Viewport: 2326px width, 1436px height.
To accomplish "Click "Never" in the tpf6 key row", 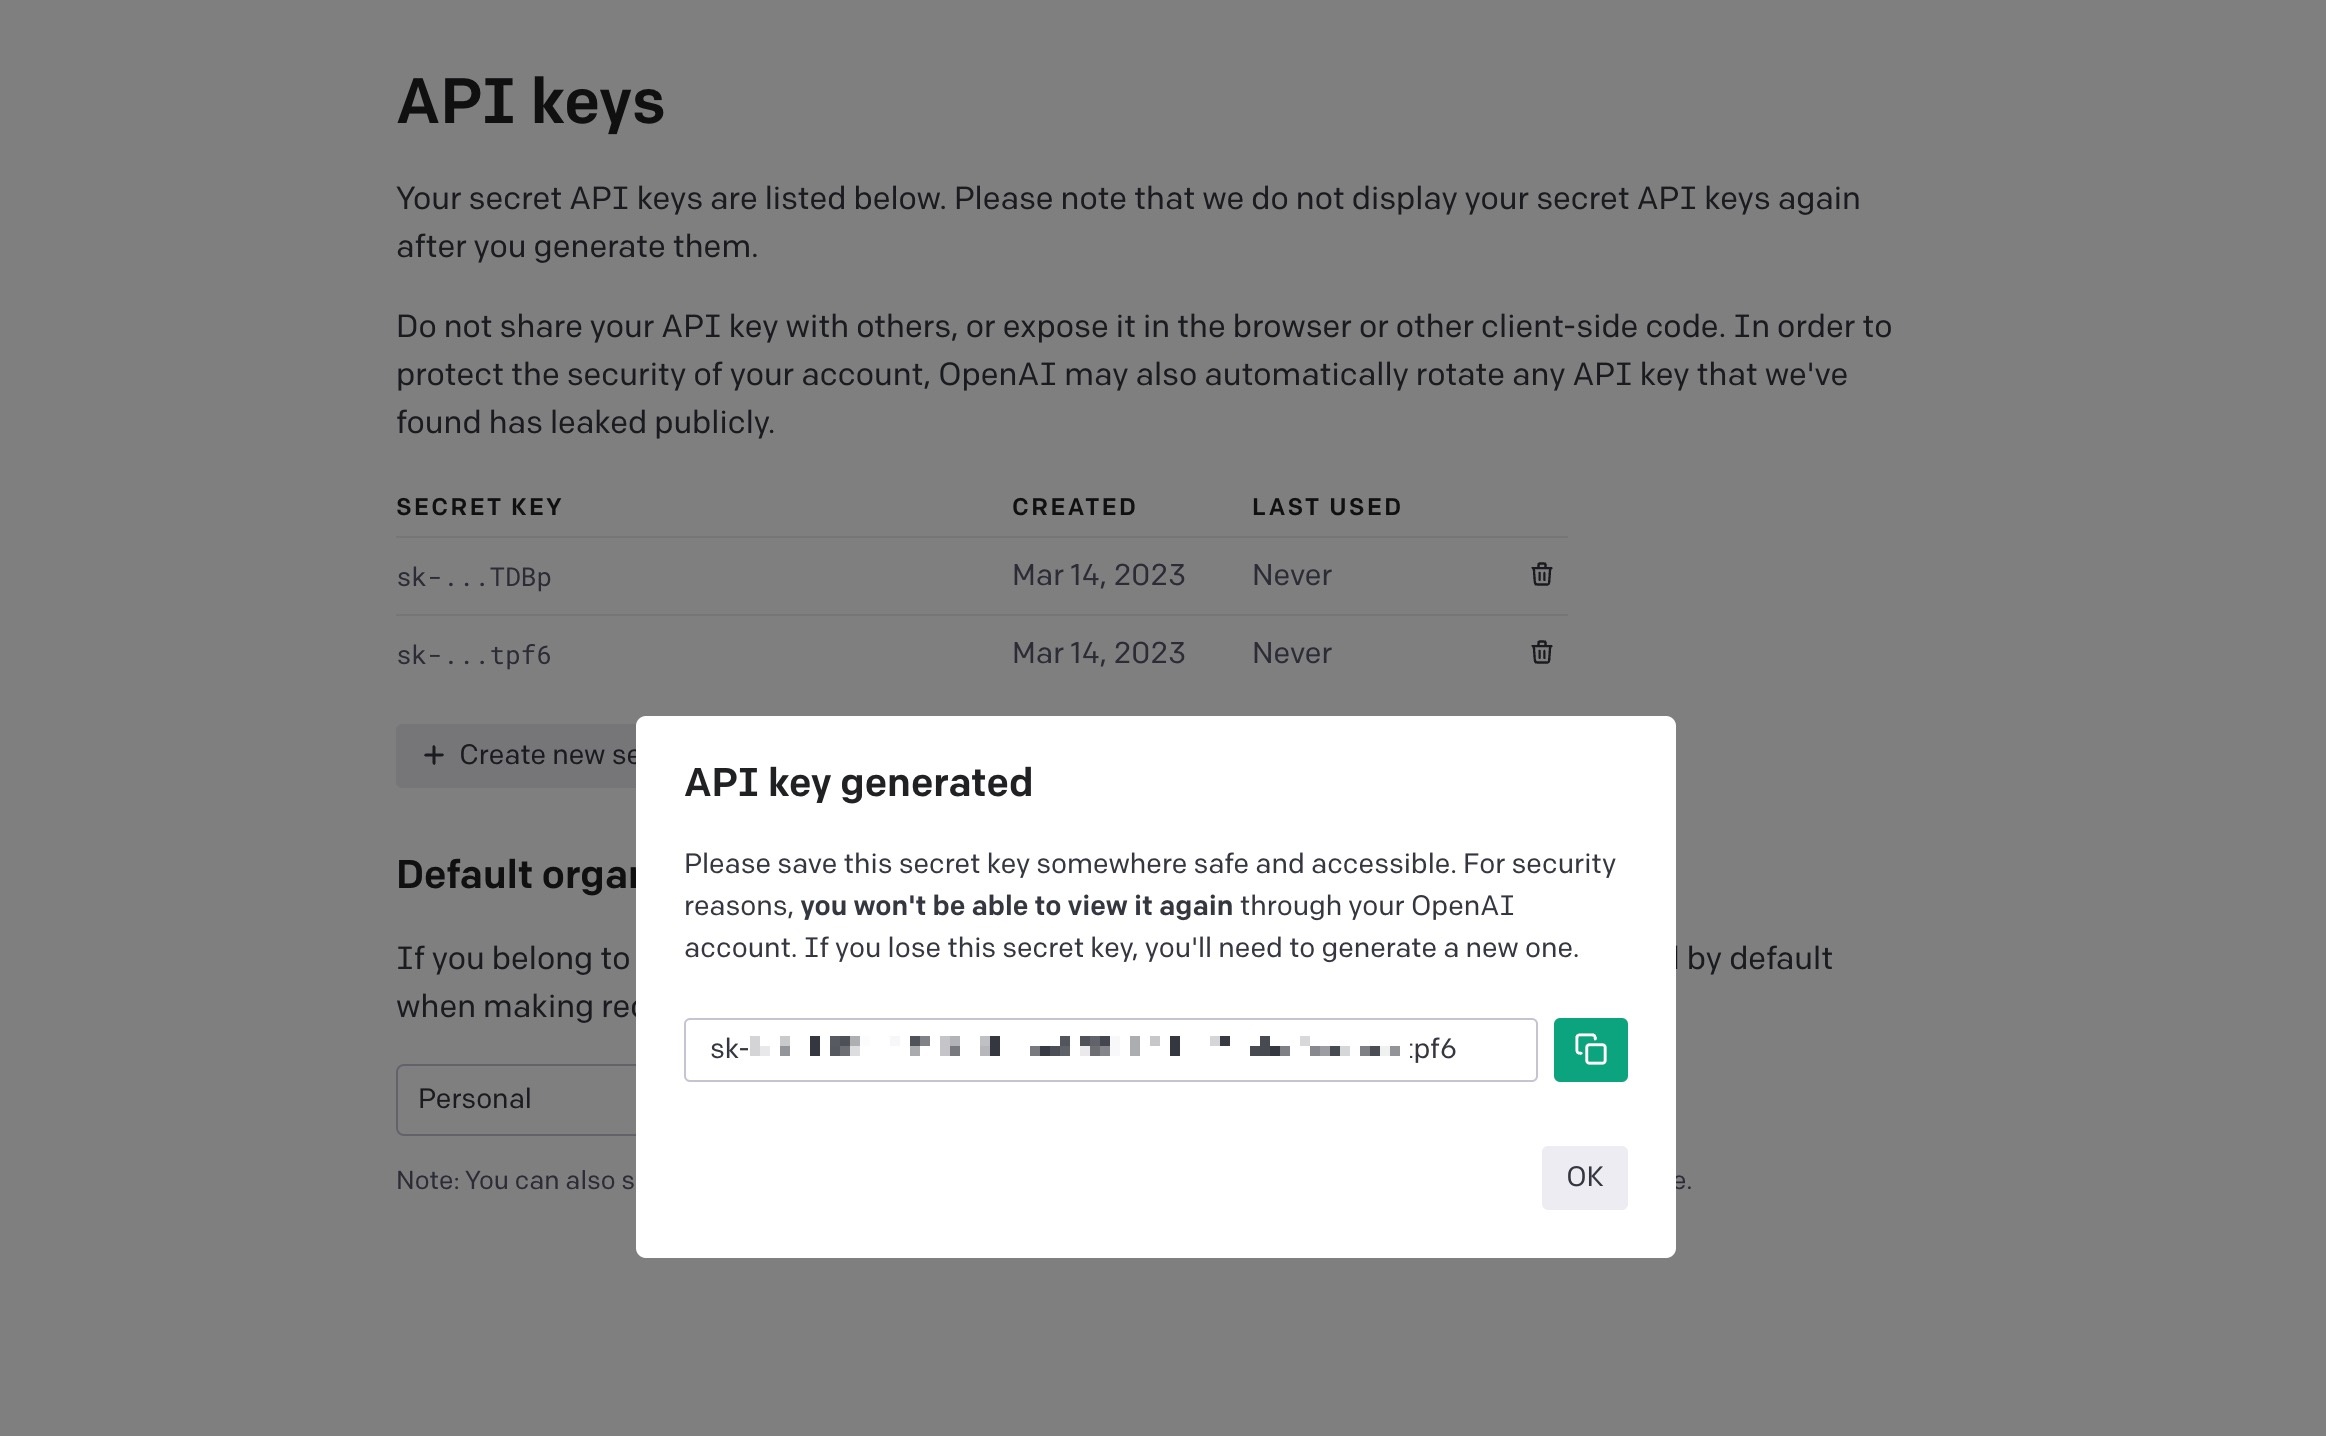I will [1291, 653].
